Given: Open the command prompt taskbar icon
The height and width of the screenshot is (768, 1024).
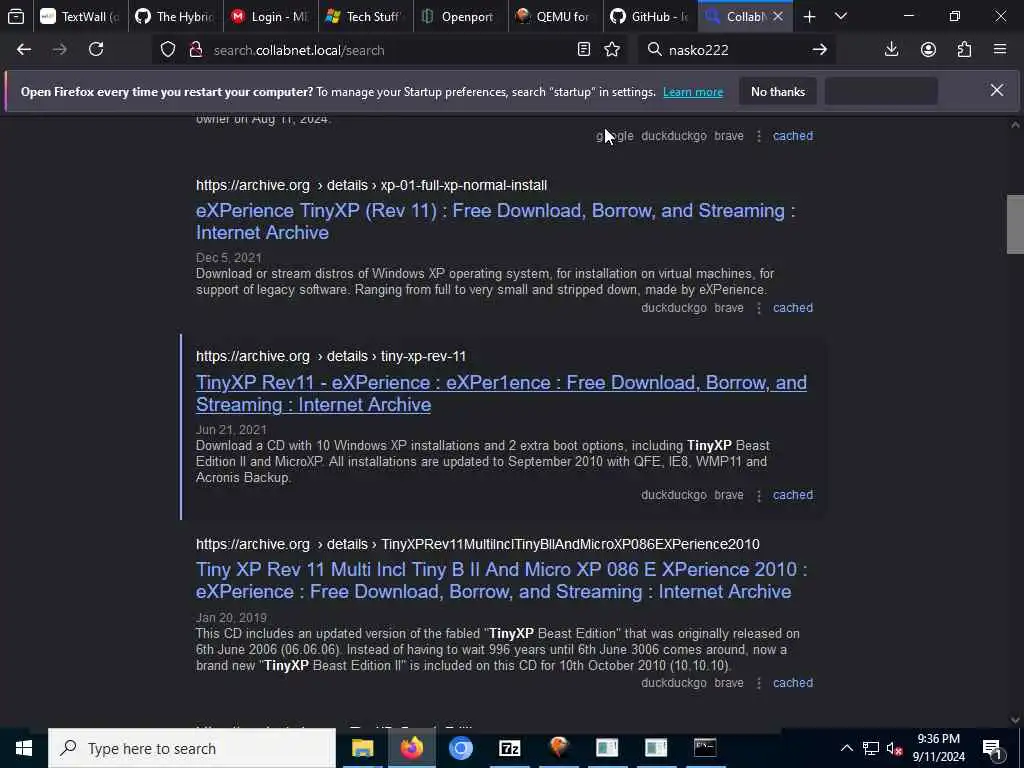Looking at the screenshot, I should pyautogui.click(x=705, y=748).
